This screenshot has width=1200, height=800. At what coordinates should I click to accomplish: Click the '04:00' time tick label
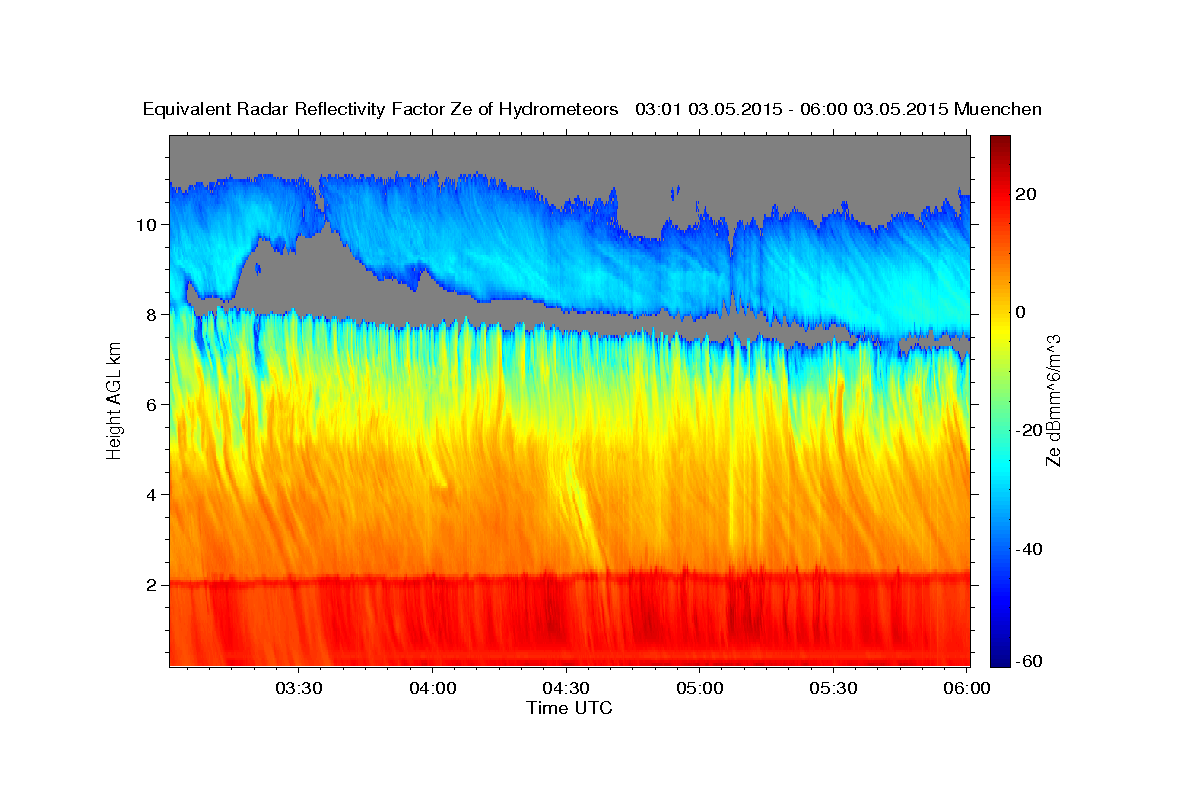(x=433, y=689)
